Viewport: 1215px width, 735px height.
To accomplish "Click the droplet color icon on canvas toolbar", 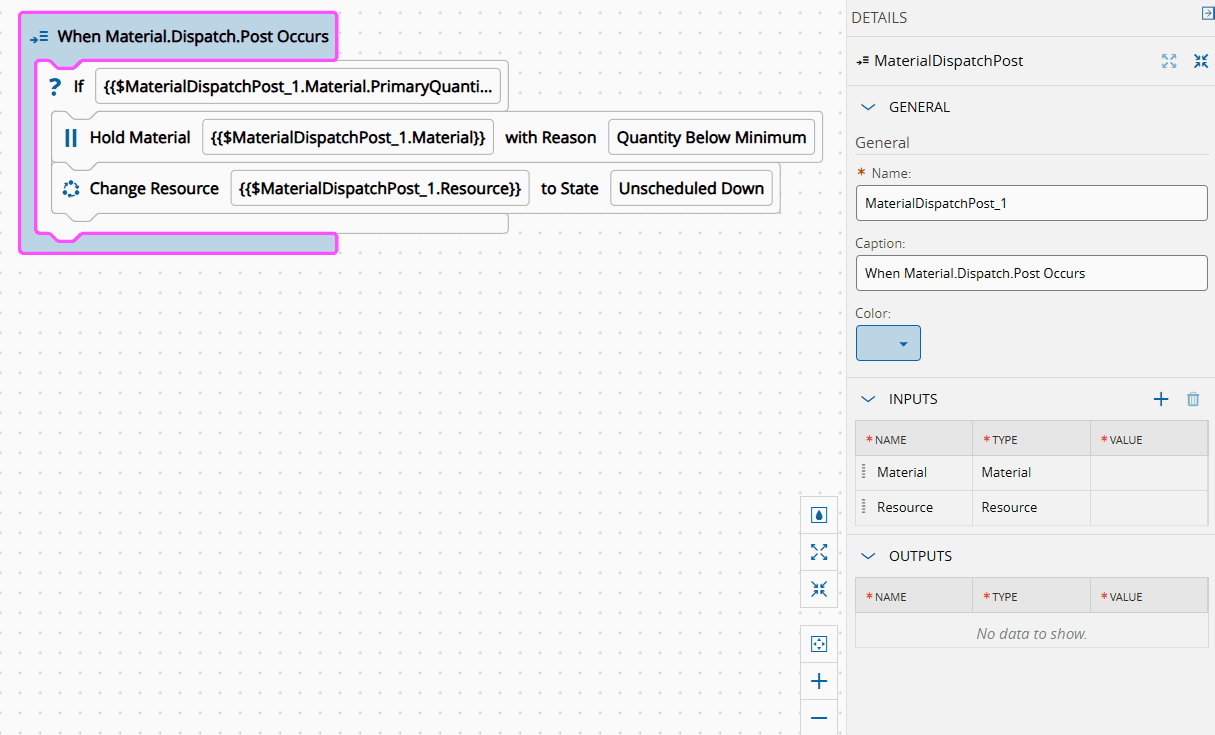I will click(819, 515).
